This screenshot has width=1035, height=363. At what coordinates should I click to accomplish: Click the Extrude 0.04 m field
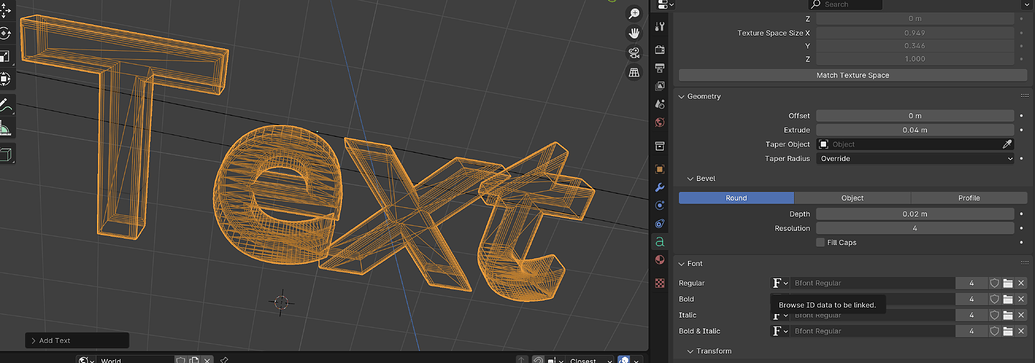click(915, 130)
